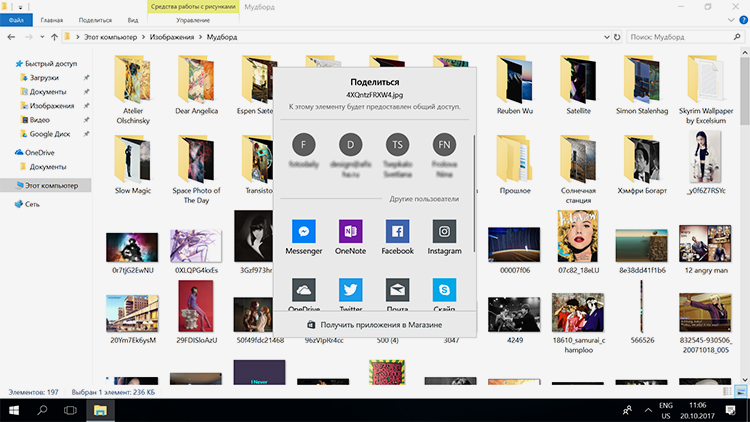This screenshot has width=750, height=422.
Task: Switch to details view icon
Action: pos(728,392)
